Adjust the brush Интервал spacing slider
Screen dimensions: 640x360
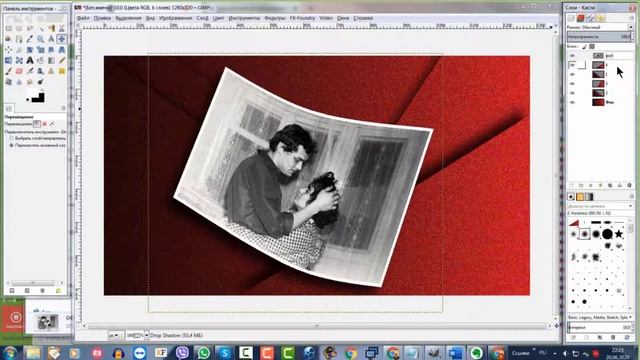[599, 327]
